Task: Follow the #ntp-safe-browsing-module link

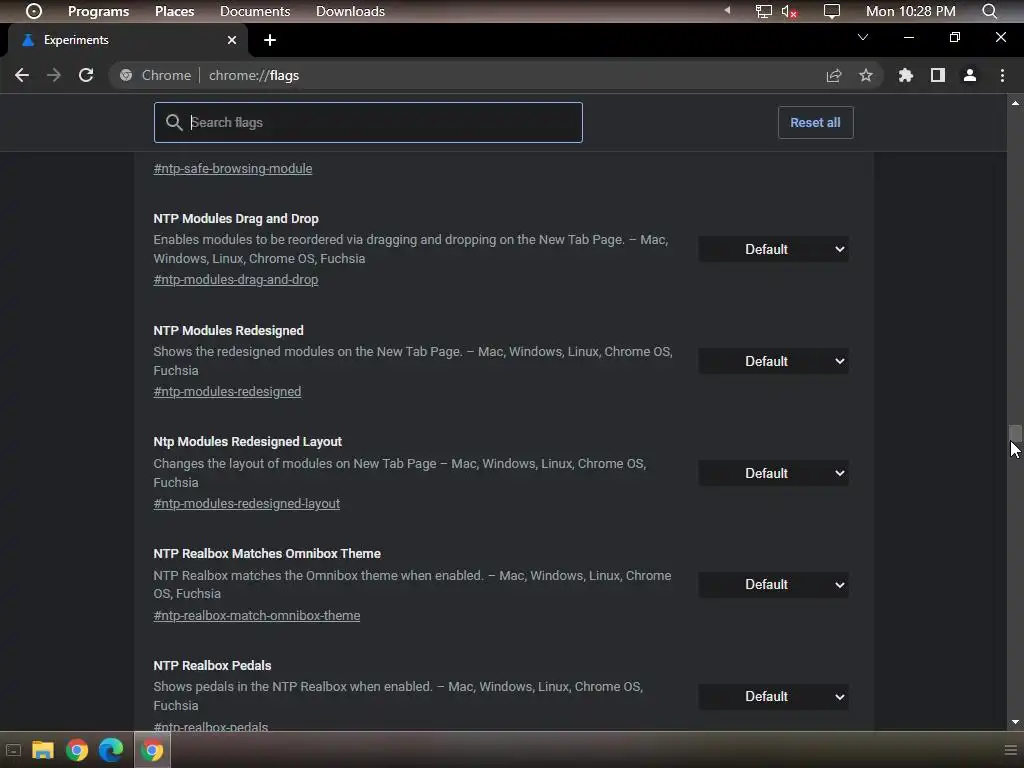Action: point(232,168)
